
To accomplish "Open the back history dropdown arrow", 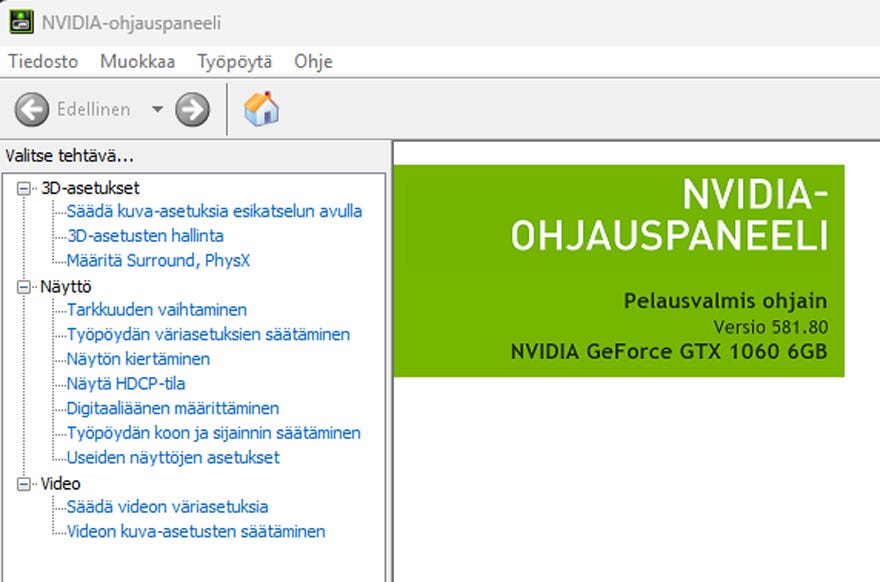I will click(x=158, y=109).
